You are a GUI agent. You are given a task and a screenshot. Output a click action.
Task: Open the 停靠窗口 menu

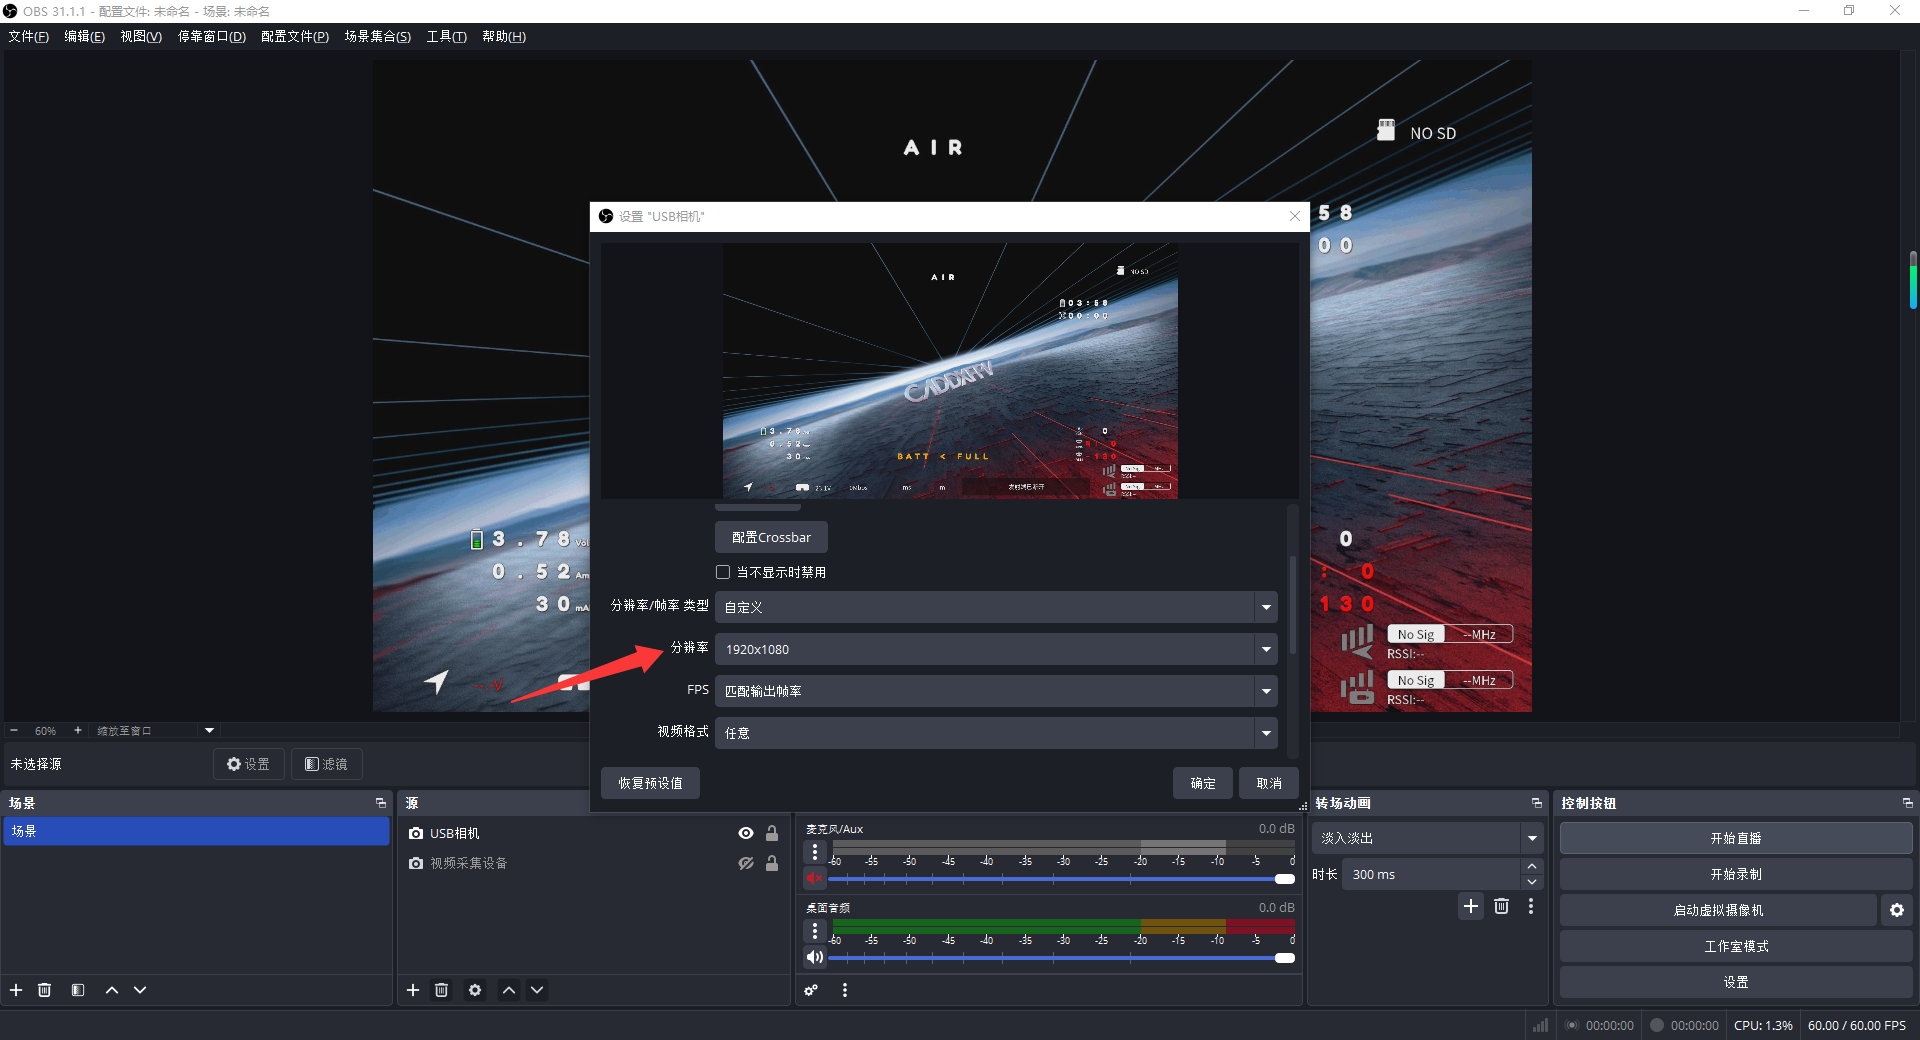(212, 36)
